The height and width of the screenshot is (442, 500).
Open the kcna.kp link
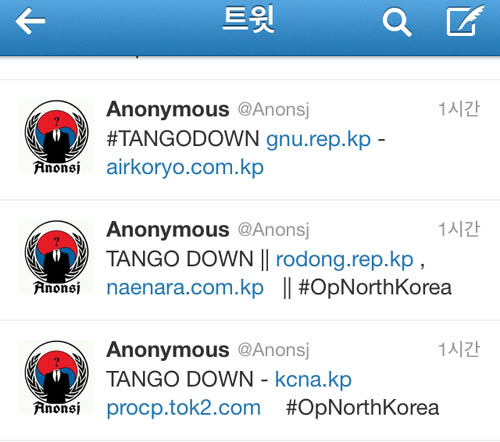[313, 380]
